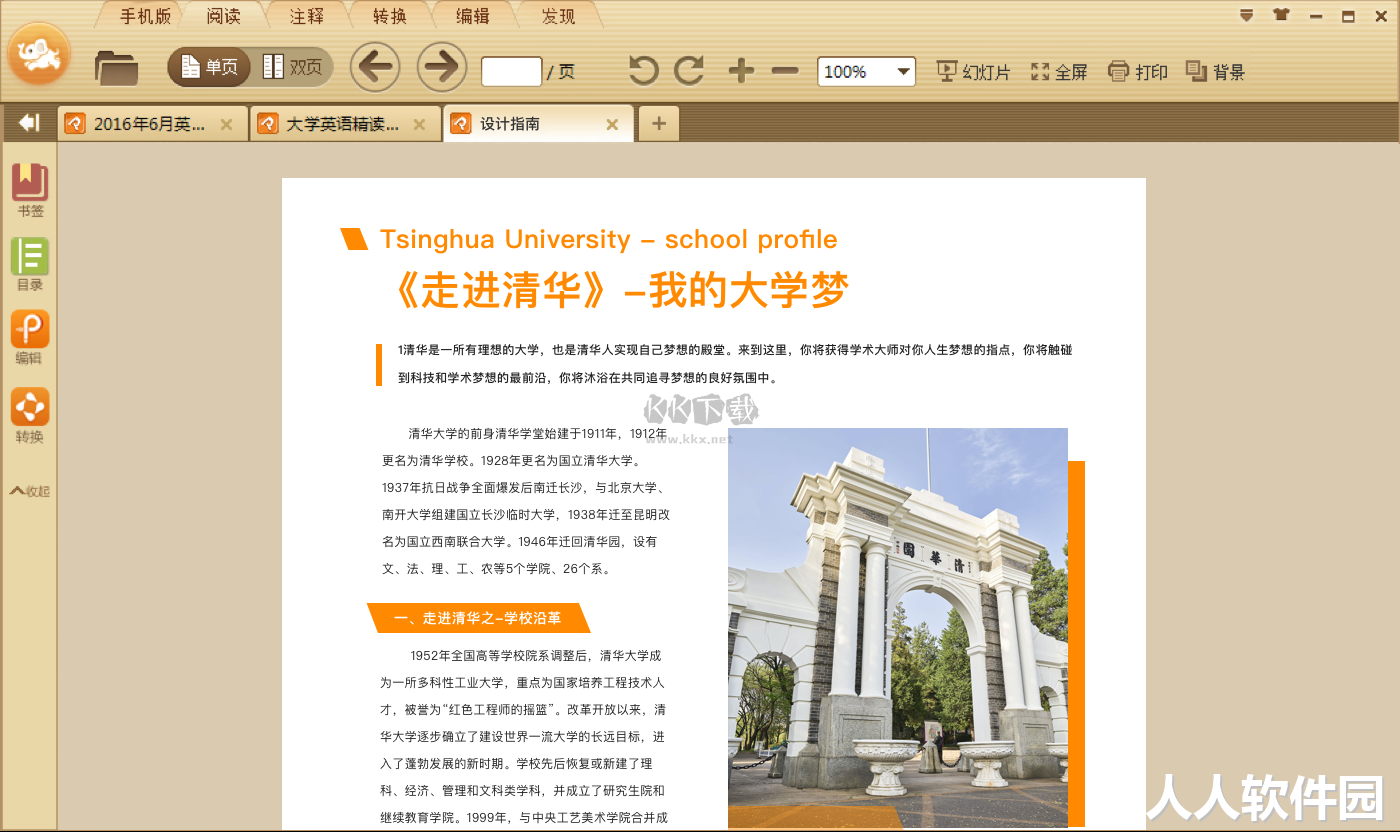The width and height of the screenshot is (1400, 832).
Task: Open the sidebar convert tool 转换
Action: (30, 416)
